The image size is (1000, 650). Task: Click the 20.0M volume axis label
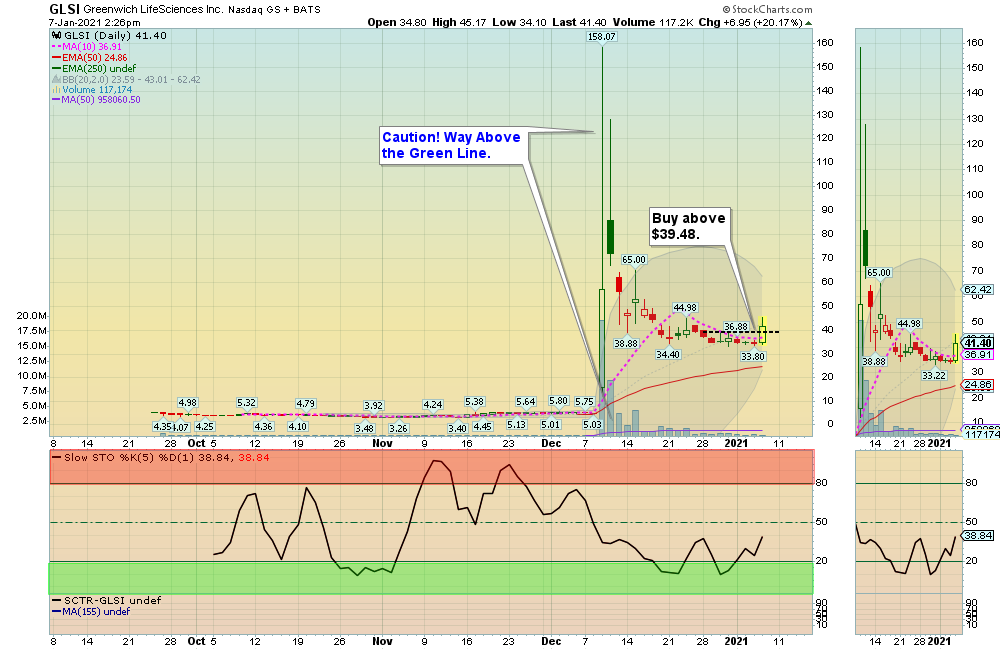32,316
